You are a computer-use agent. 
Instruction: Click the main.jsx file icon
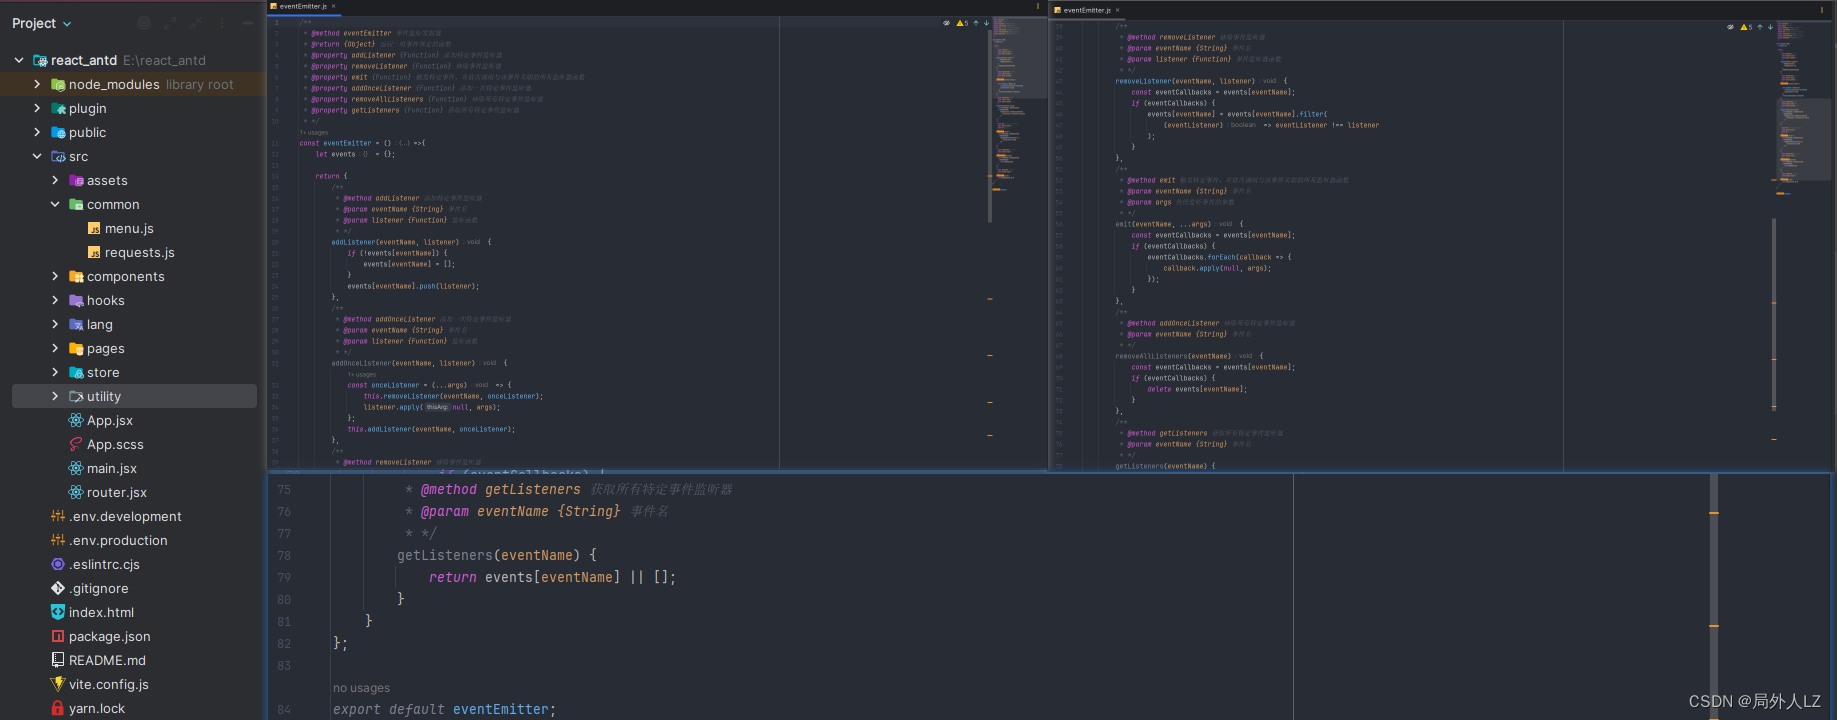coord(76,468)
